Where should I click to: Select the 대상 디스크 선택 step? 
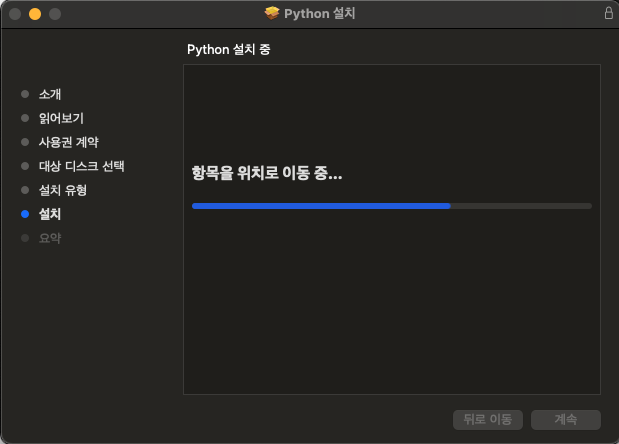pos(81,166)
